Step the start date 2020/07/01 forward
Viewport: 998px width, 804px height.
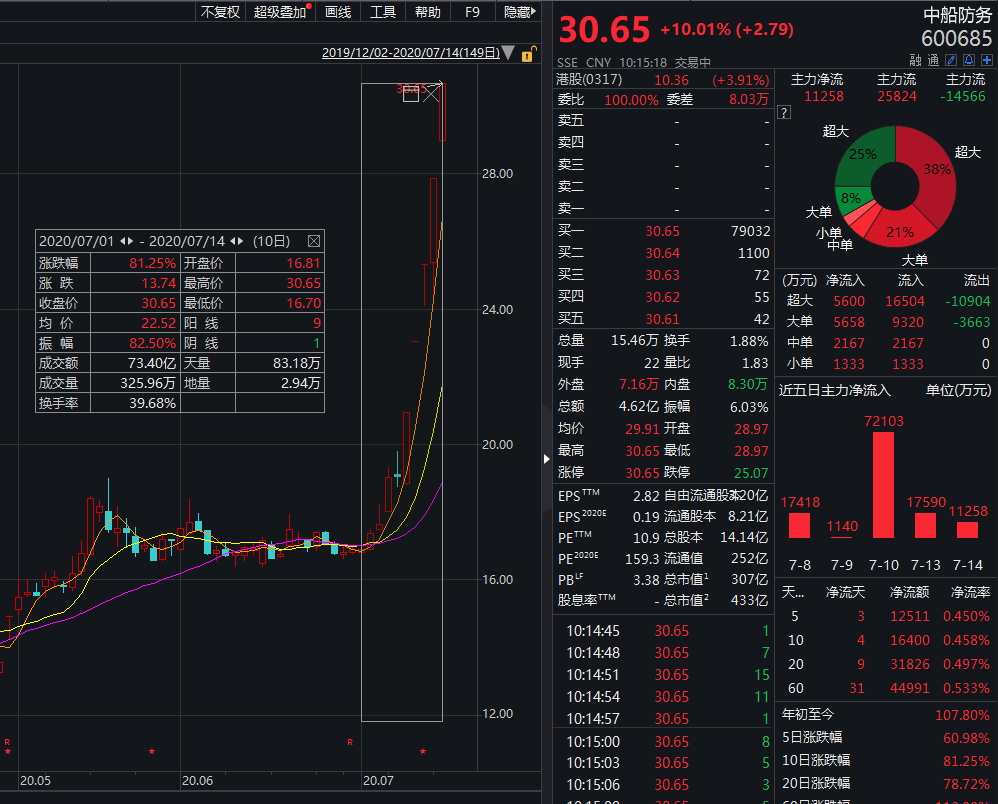pyautogui.click(x=130, y=241)
